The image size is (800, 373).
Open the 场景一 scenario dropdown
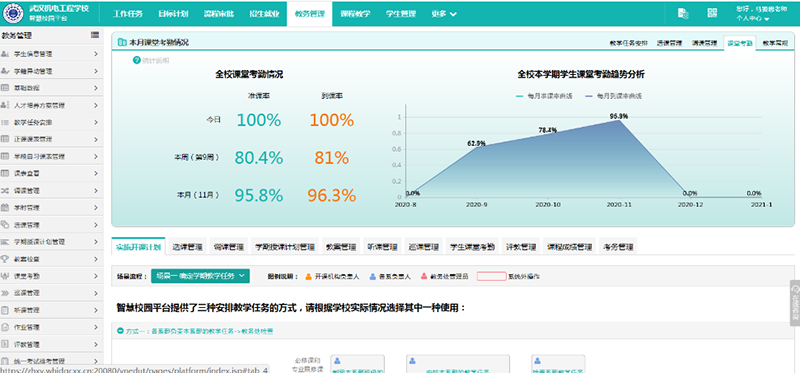(x=200, y=276)
